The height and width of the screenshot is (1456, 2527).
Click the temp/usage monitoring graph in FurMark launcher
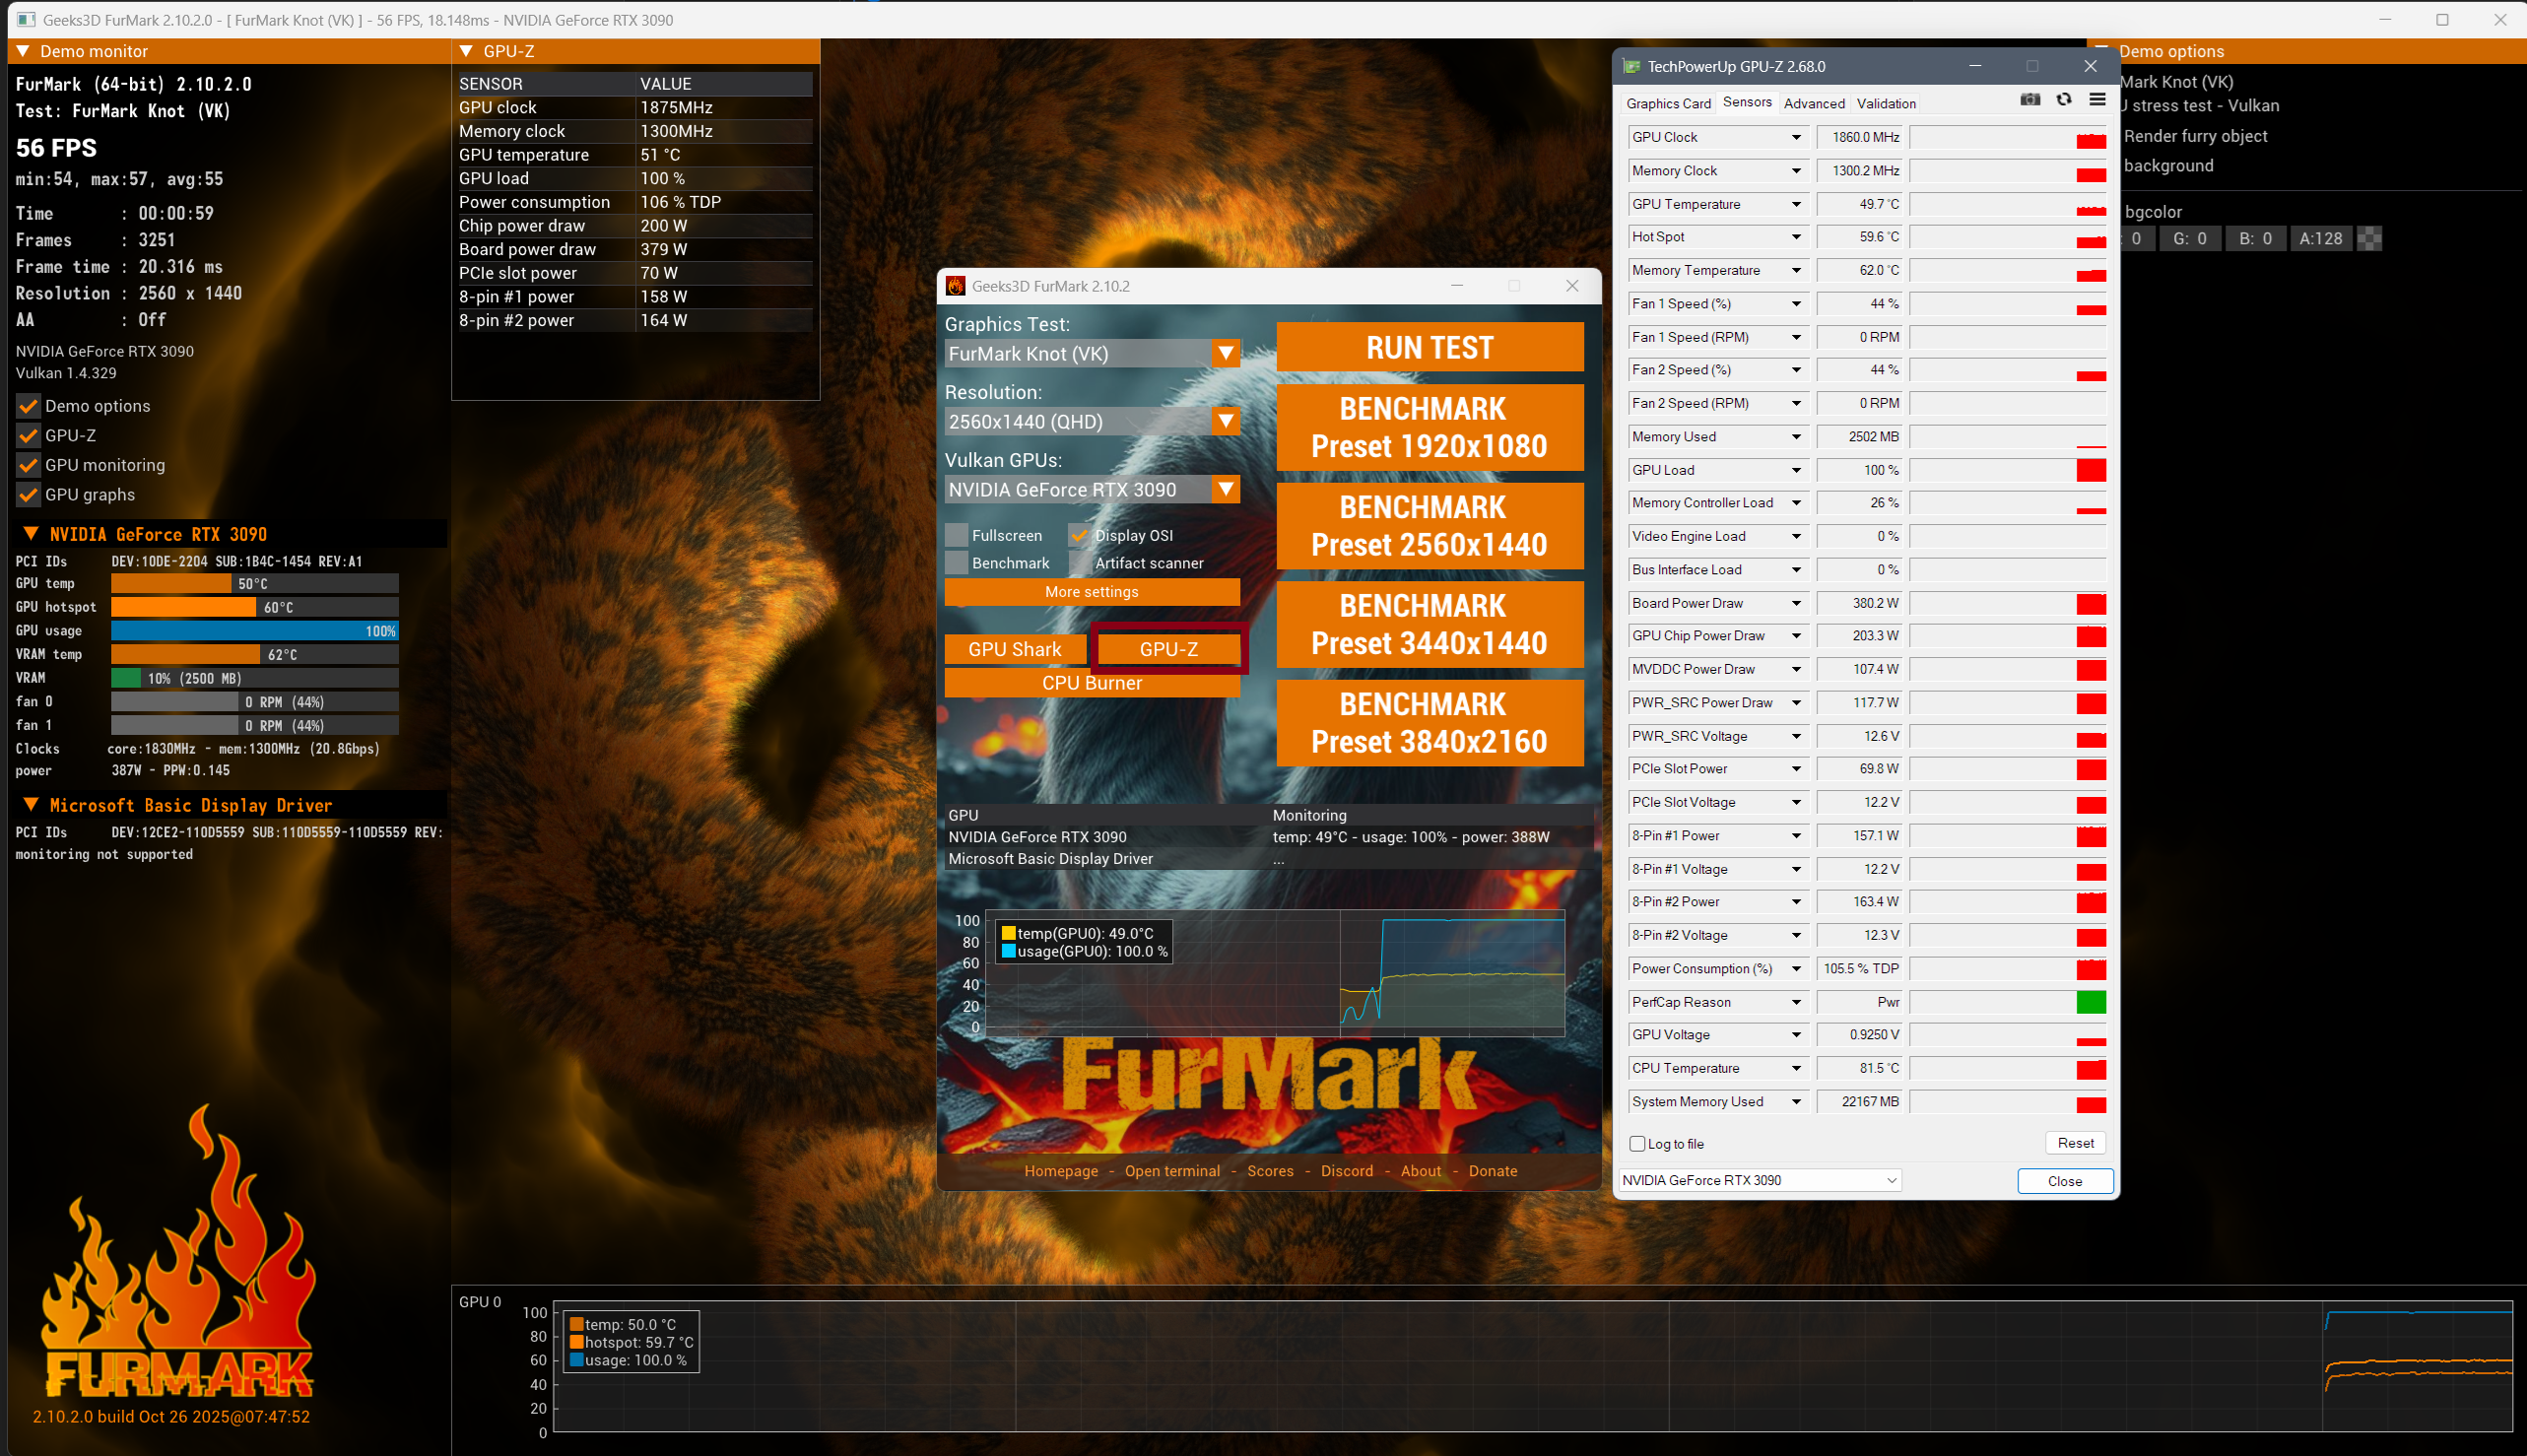(1275, 972)
